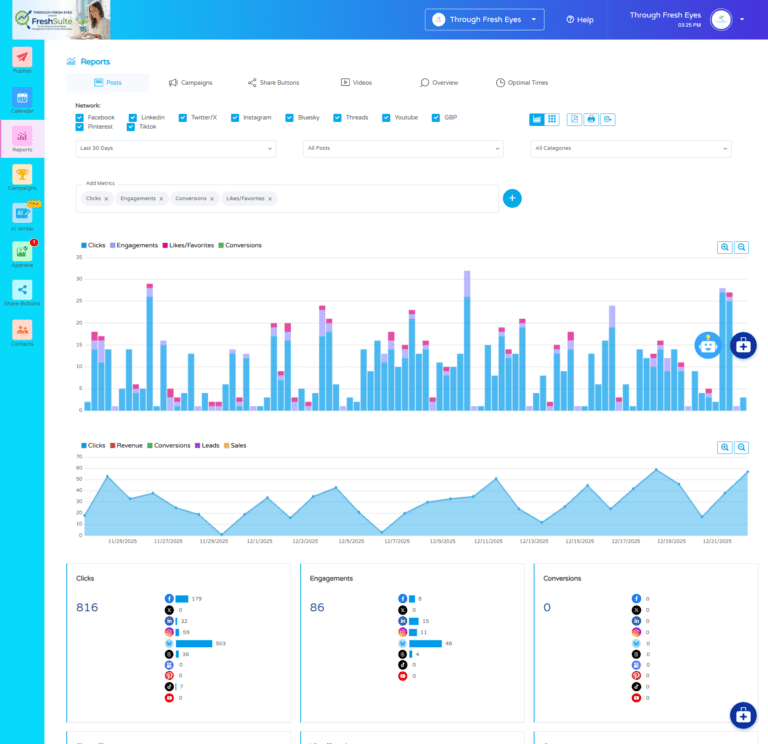The image size is (768, 744).
Task: Select the Share Buttons tab
Action: click(x=273, y=83)
